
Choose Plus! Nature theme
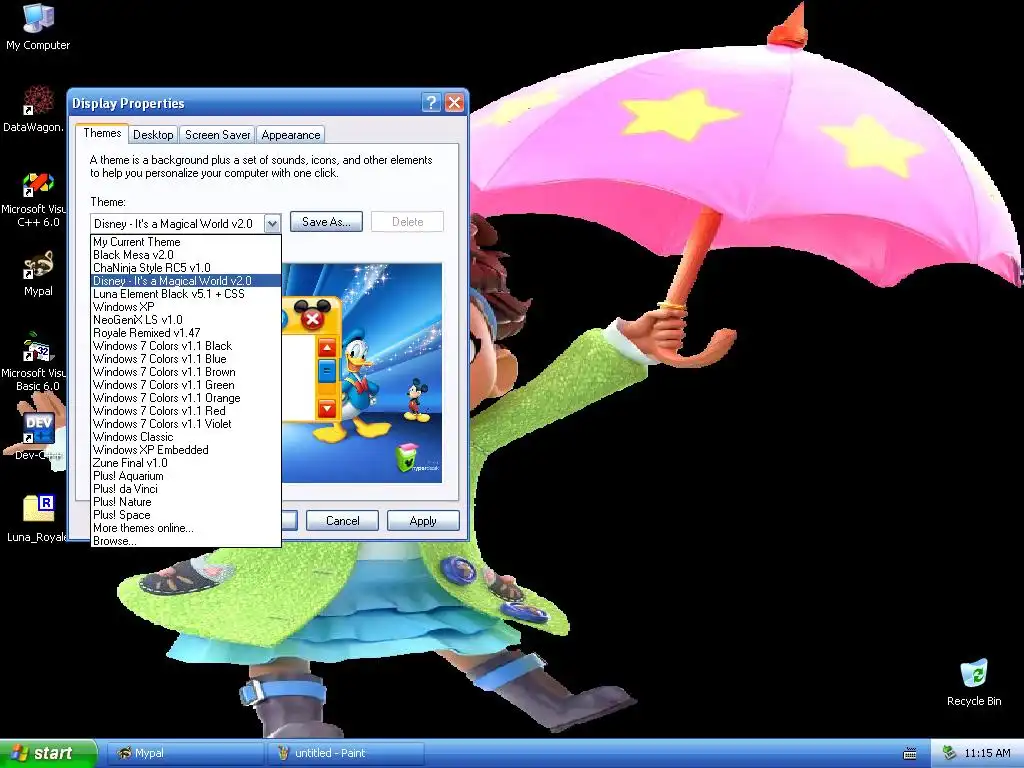(x=185, y=502)
